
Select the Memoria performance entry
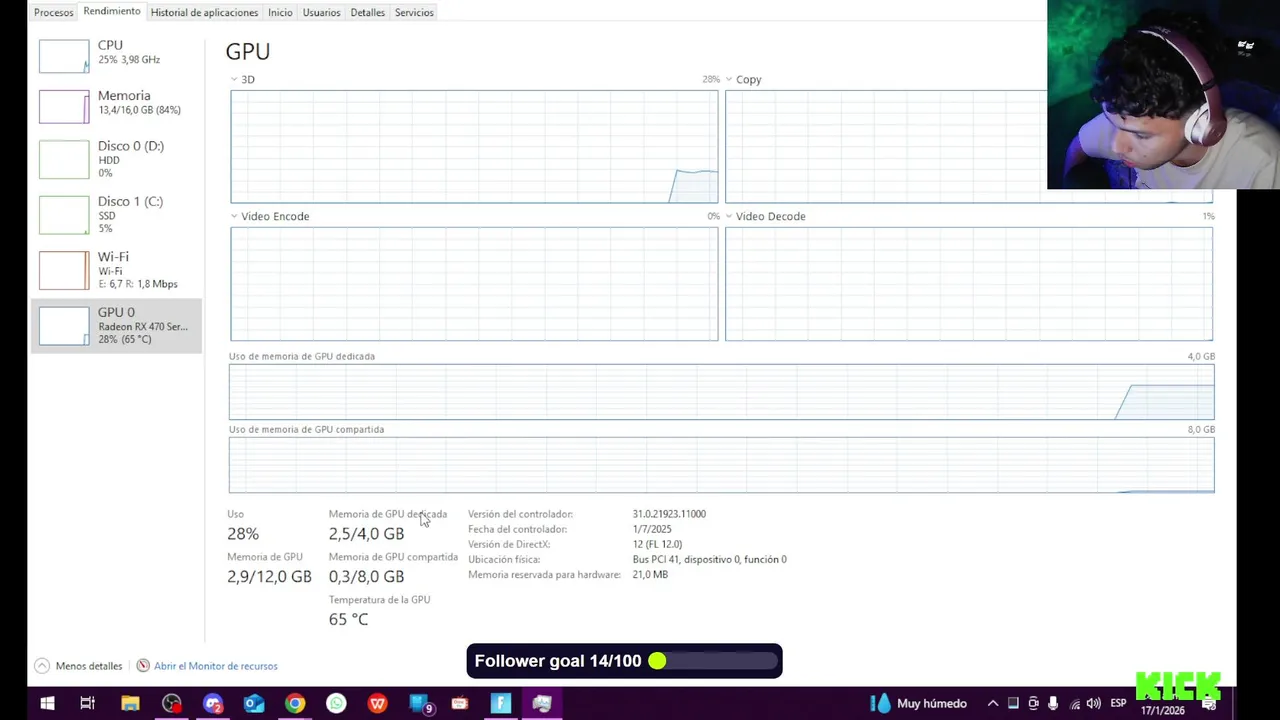click(x=116, y=104)
